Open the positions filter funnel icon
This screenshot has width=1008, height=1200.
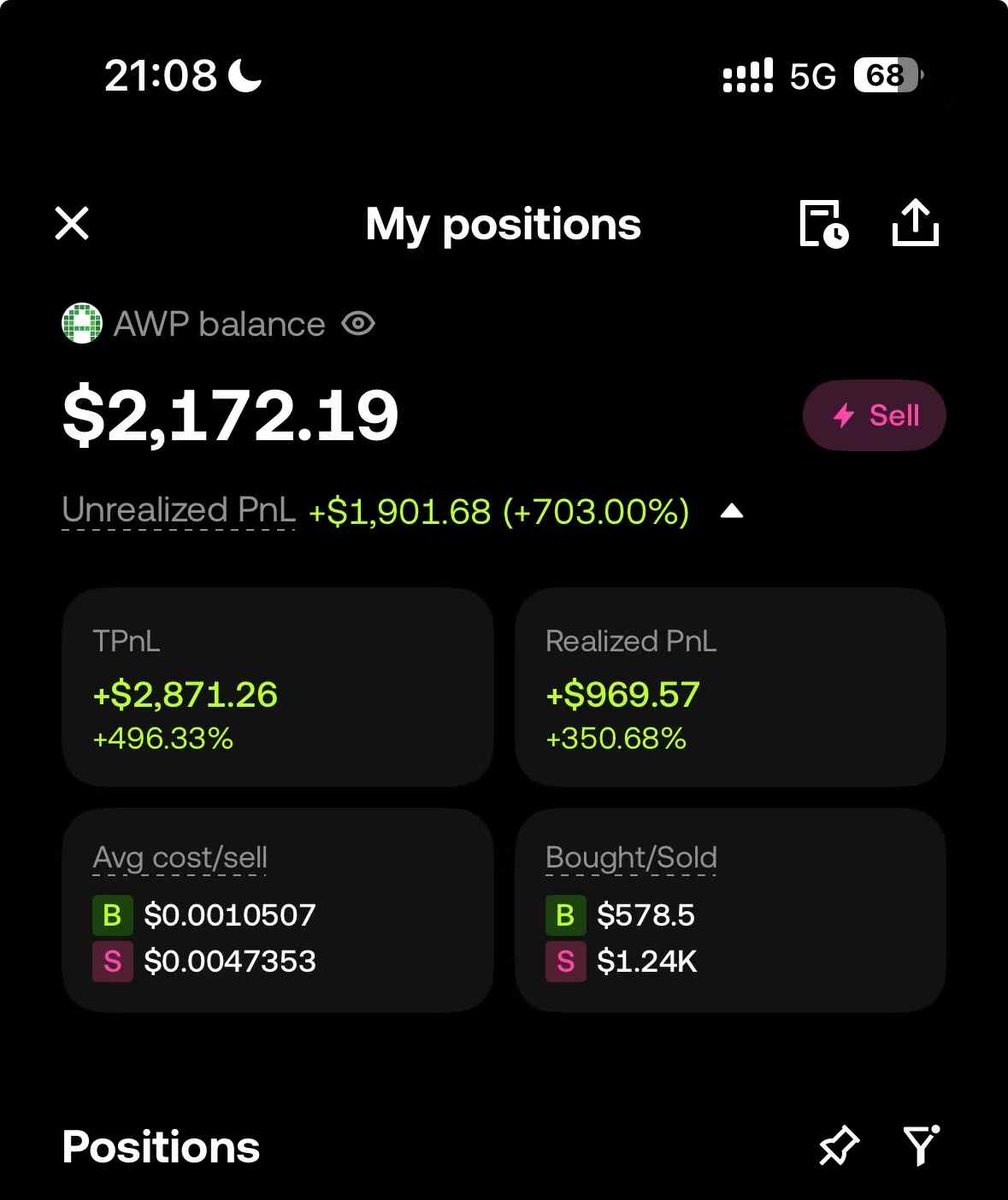click(x=921, y=1146)
